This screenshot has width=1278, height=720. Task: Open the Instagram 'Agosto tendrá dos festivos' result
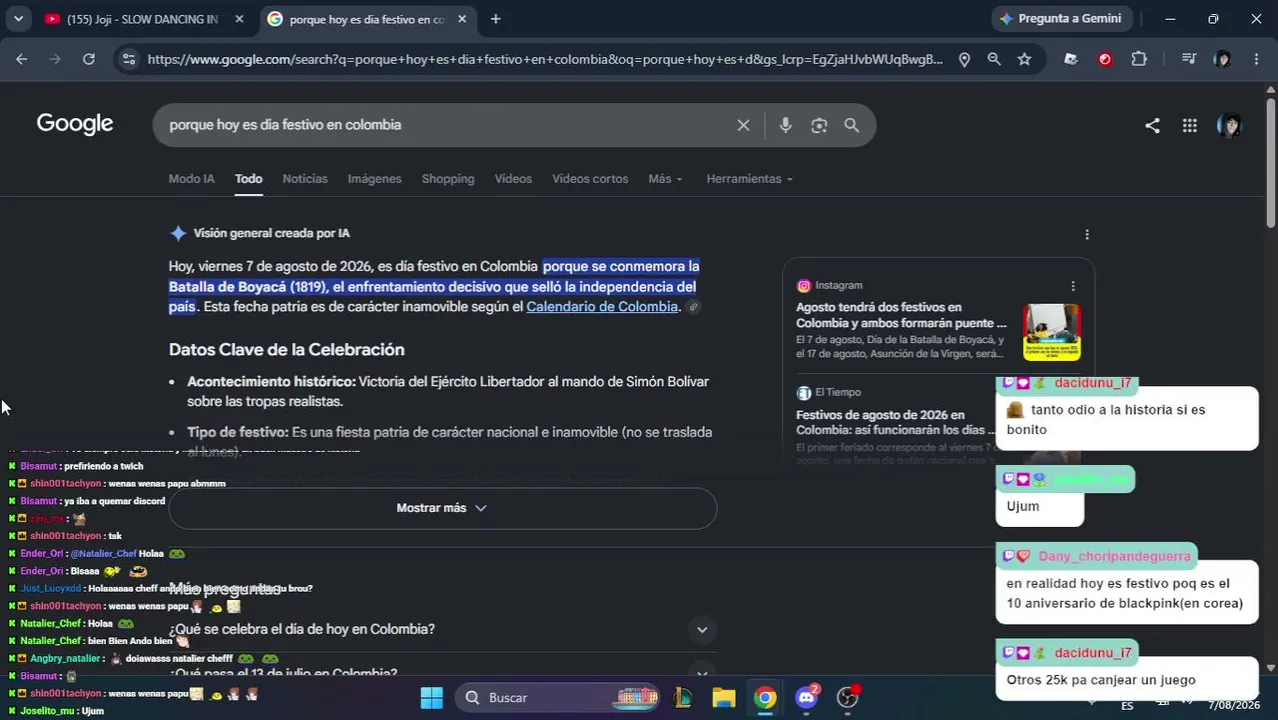click(901, 315)
